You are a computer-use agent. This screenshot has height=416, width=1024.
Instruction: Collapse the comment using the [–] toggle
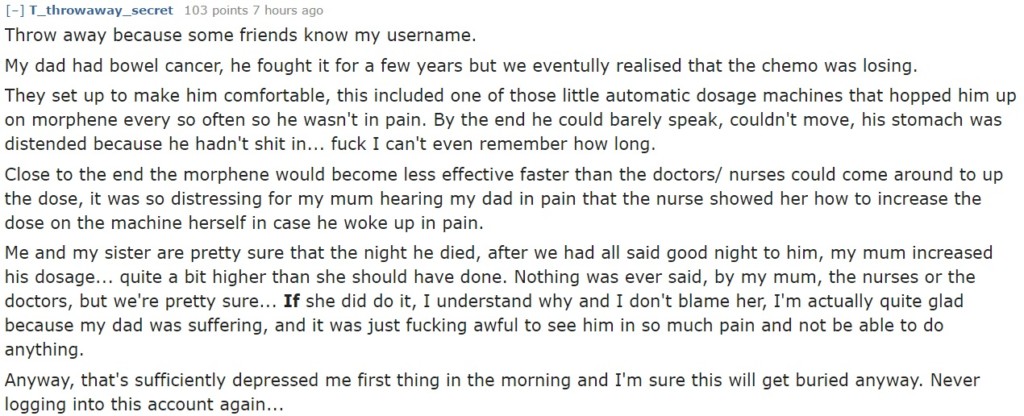pyautogui.click(x=14, y=11)
